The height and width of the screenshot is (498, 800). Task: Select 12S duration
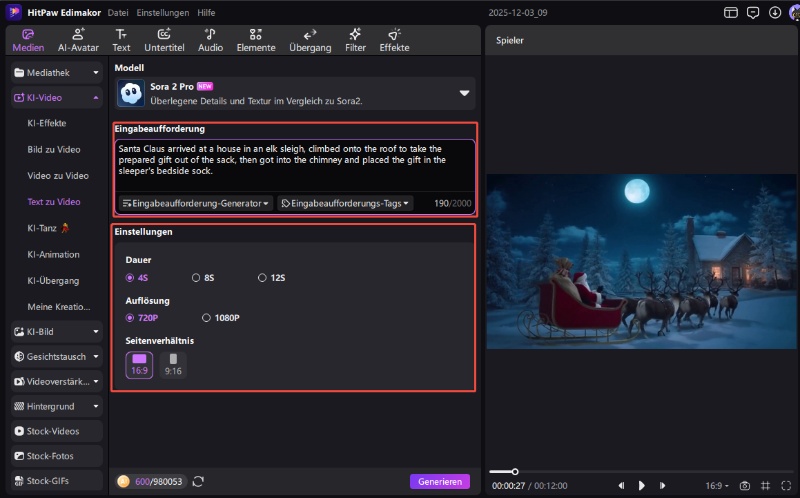[271, 278]
